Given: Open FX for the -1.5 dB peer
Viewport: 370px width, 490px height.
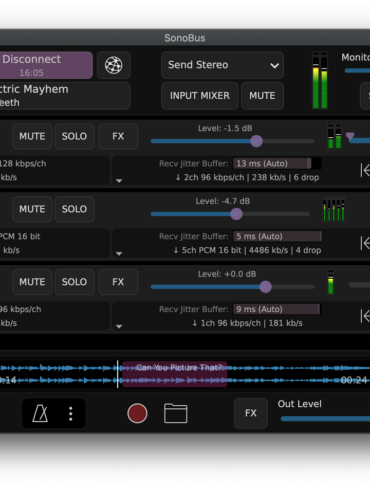Looking at the screenshot, I should coord(118,136).
